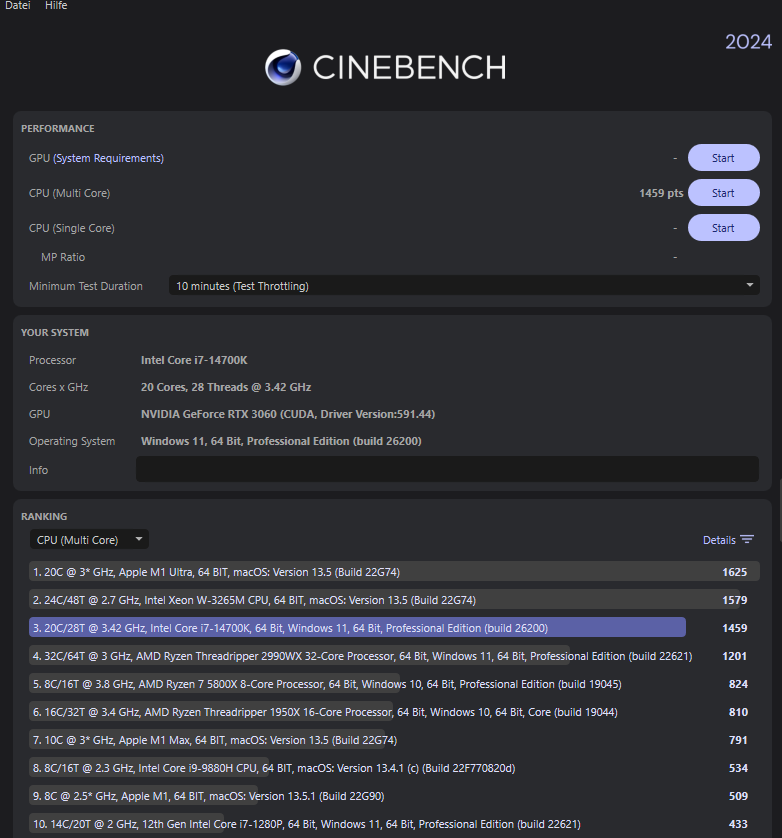Click the Details link in Ranking
This screenshot has width=782, height=838.
pos(719,540)
